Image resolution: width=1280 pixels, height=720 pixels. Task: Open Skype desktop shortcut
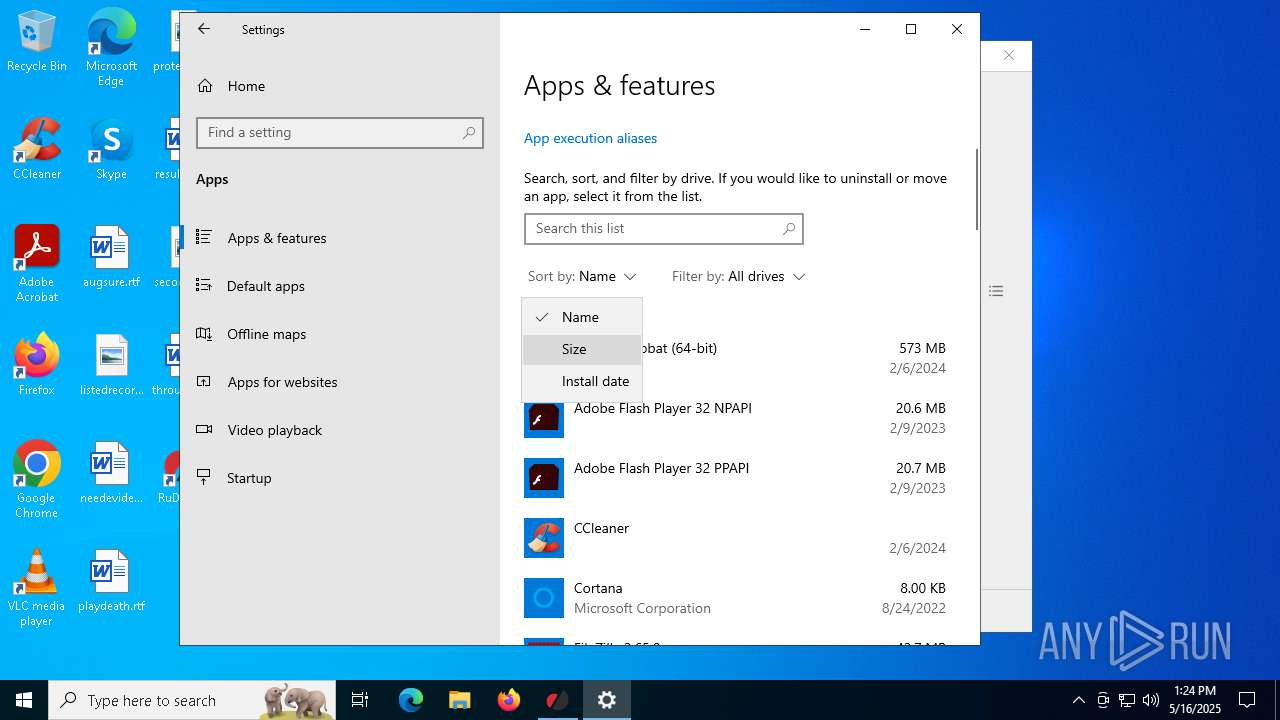pos(111,149)
